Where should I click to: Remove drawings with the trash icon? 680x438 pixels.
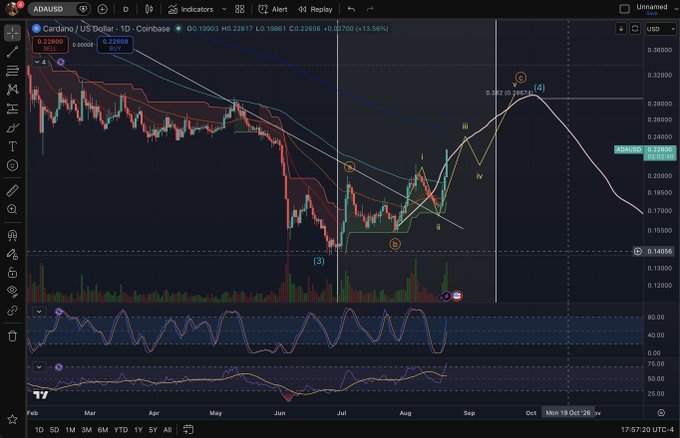13,336
